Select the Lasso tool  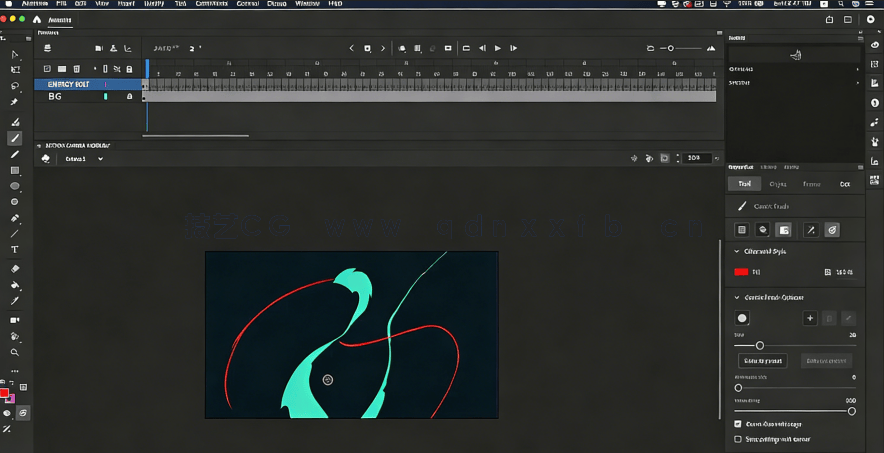(x=15, y=86)
